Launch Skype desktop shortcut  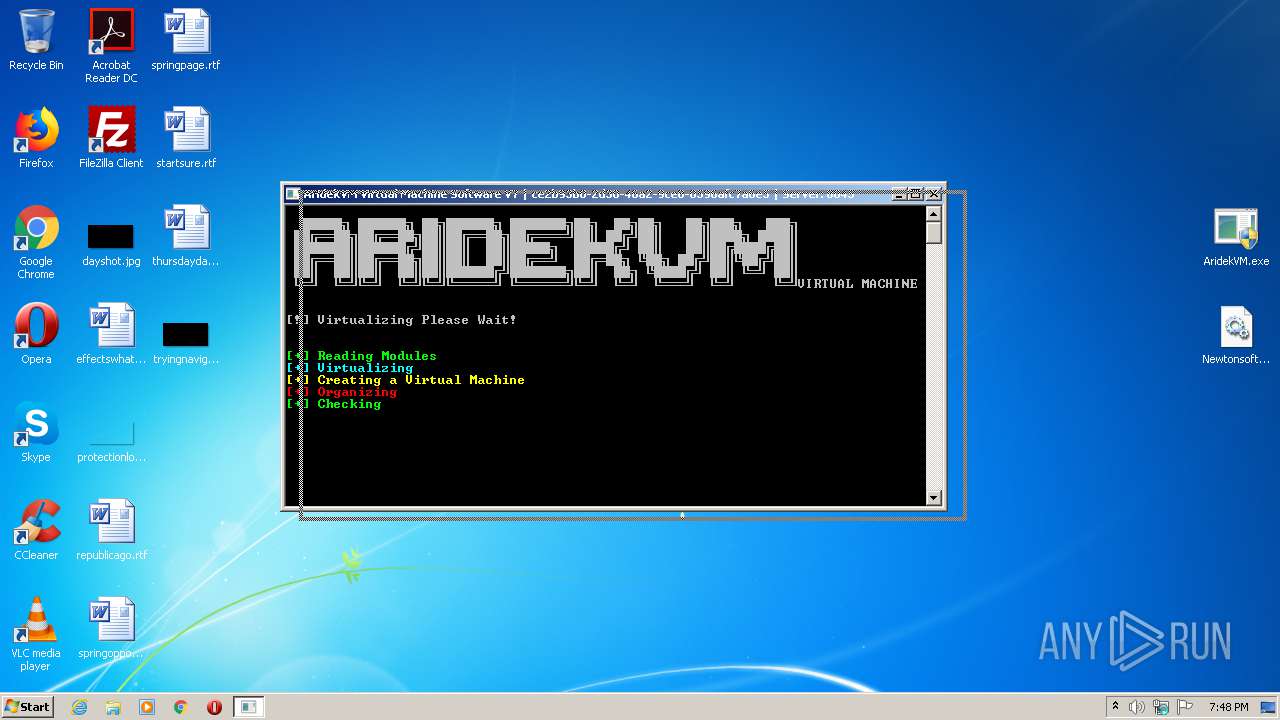[36, 432]
